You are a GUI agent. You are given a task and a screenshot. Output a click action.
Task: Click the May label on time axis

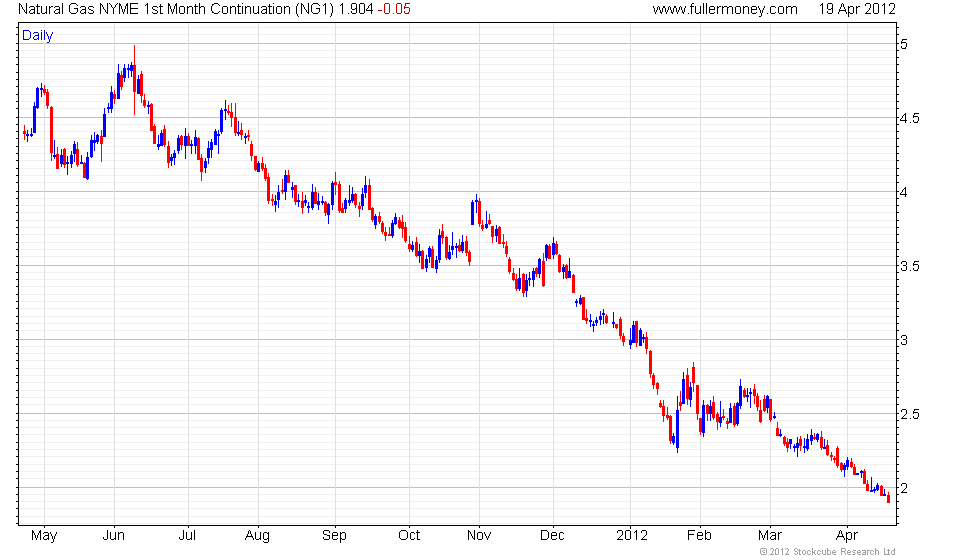coord(44,536)
